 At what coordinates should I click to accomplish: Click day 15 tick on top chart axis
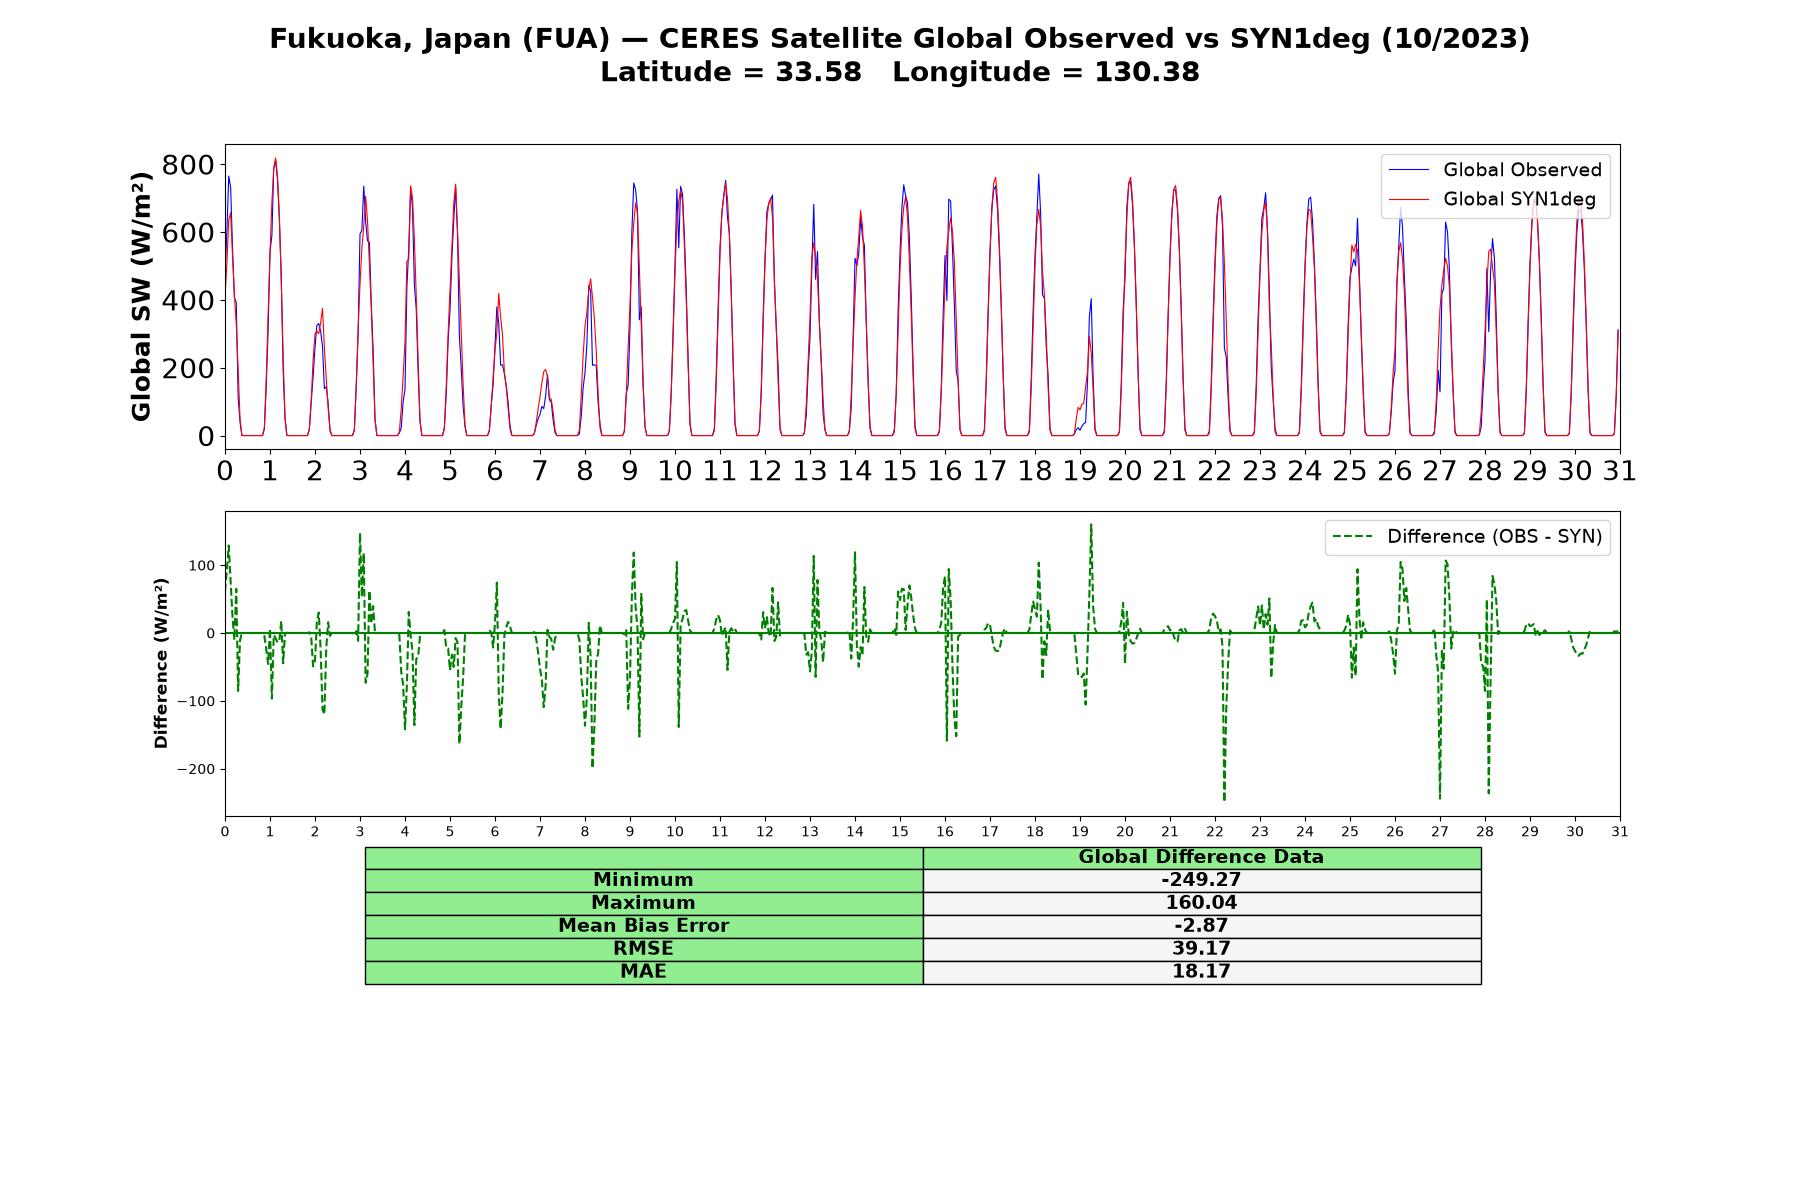[x=900, y=471]
